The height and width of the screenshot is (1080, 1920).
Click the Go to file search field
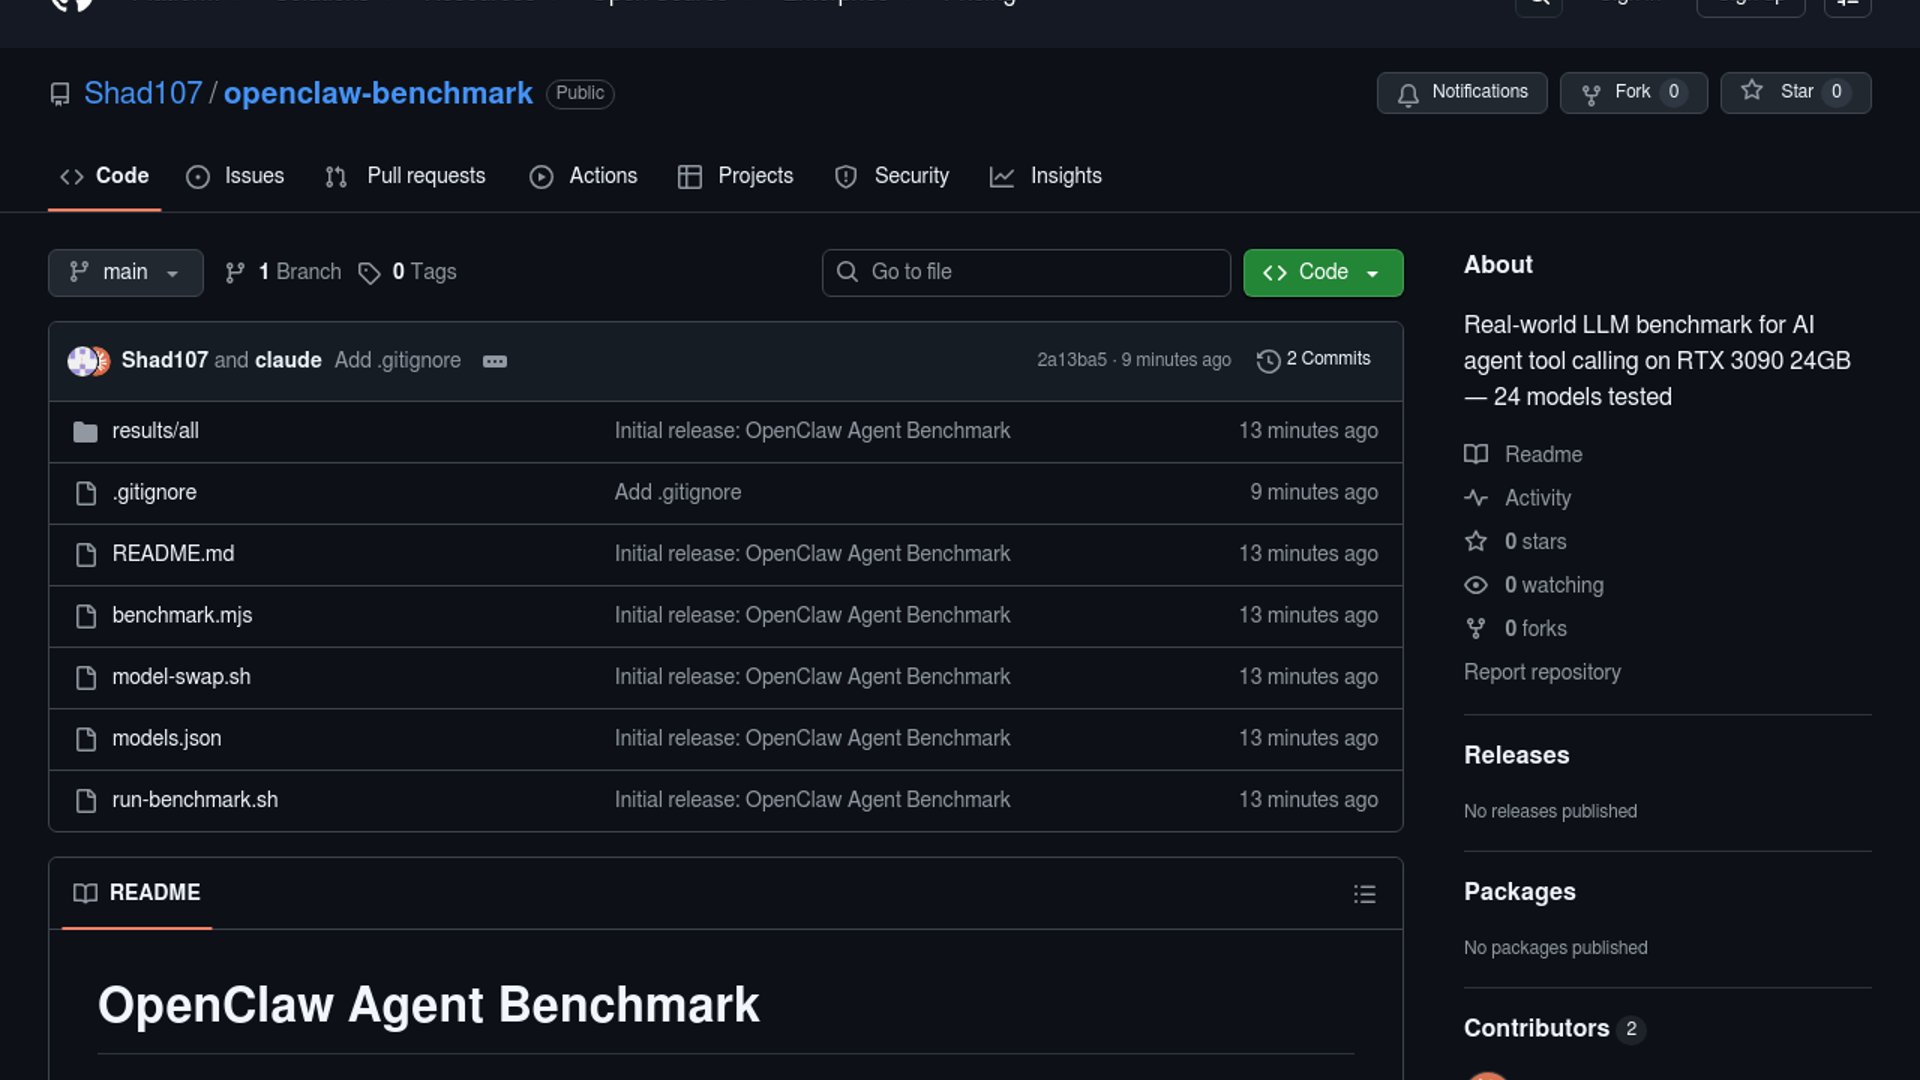pyautogui.click(x=1026, y=272)
